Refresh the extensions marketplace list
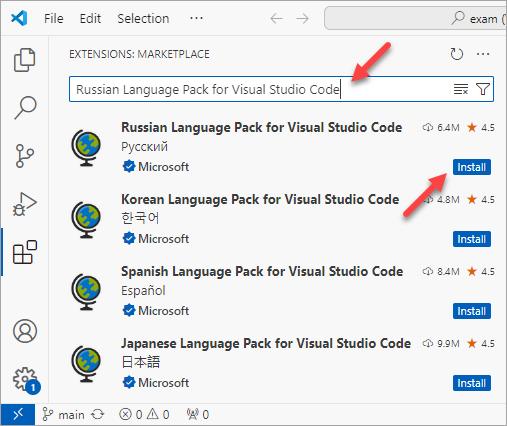The image size is (507, 426). click(456, 54)
